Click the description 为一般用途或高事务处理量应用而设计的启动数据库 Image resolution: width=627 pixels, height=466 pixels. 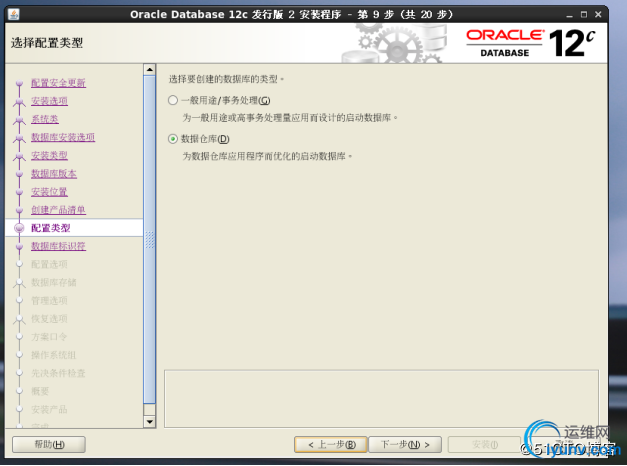(x=290, y=118)
